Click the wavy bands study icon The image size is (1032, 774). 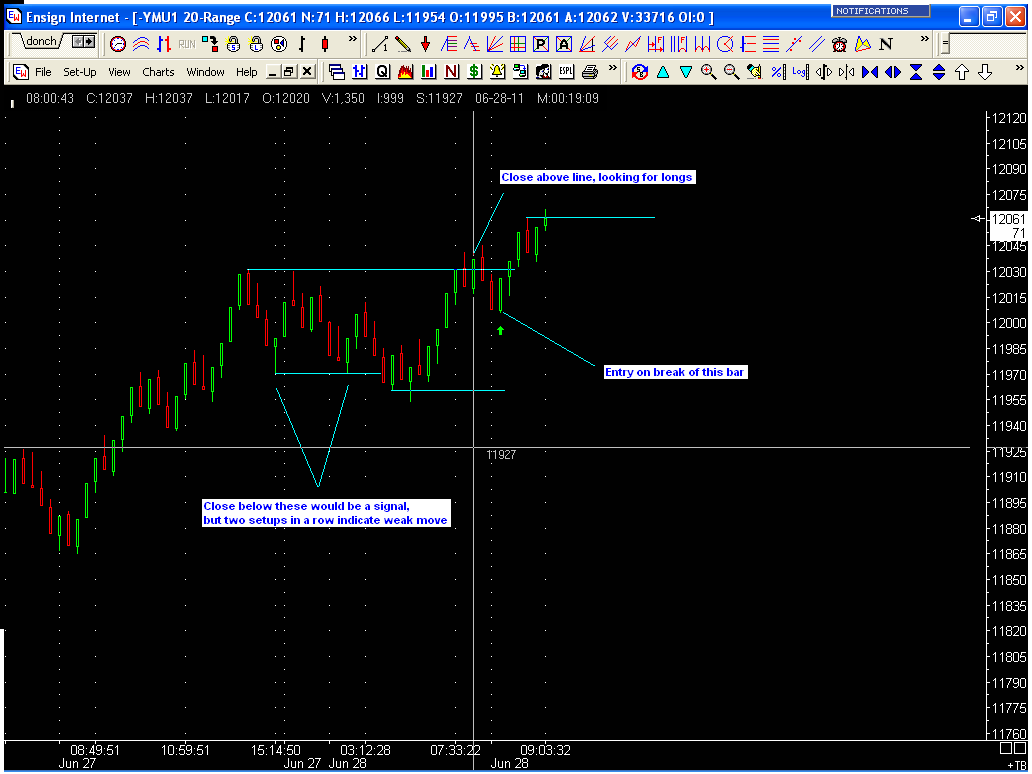(141, 44)
